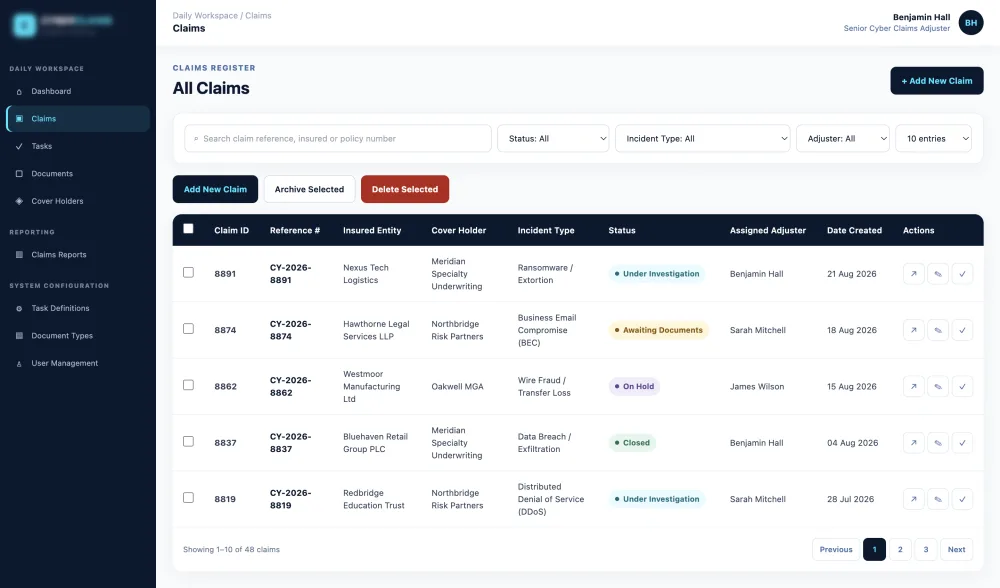1000x588 pixels.
Task: Toggle the select-all claims checkbox
Action: 188,228
